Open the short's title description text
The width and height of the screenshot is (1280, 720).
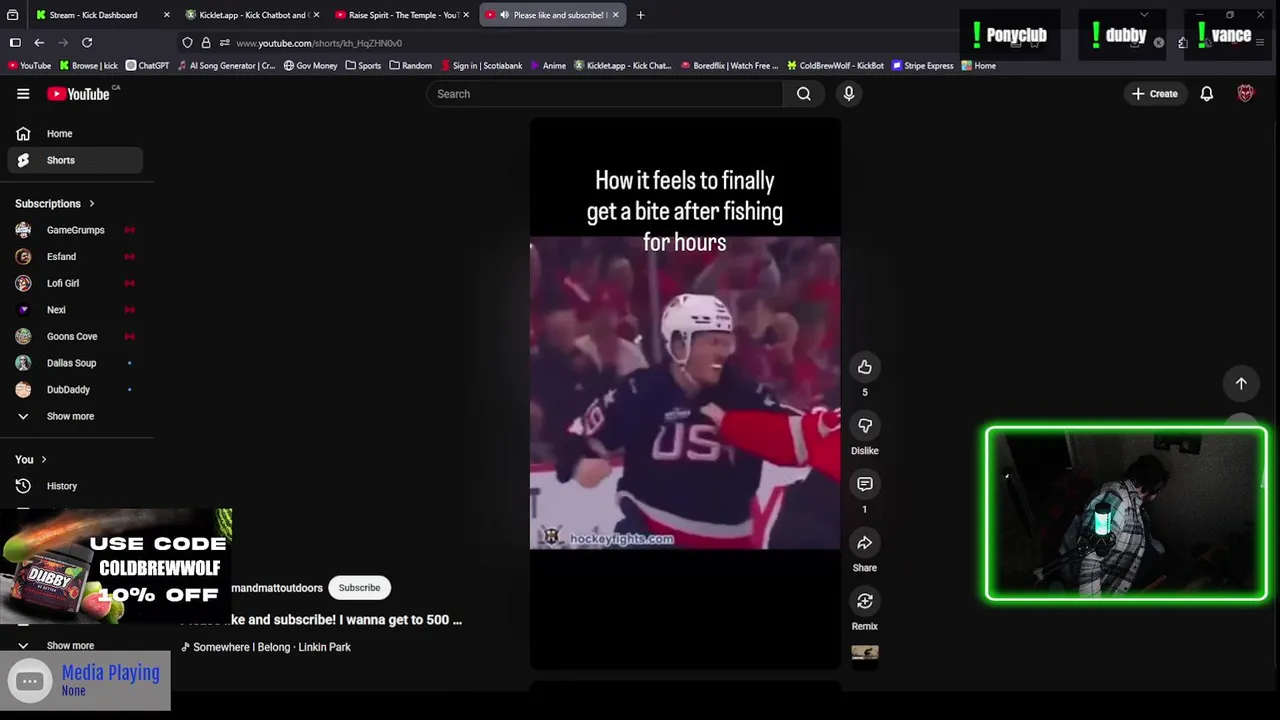pyautogui.click(x=321, y=620)
